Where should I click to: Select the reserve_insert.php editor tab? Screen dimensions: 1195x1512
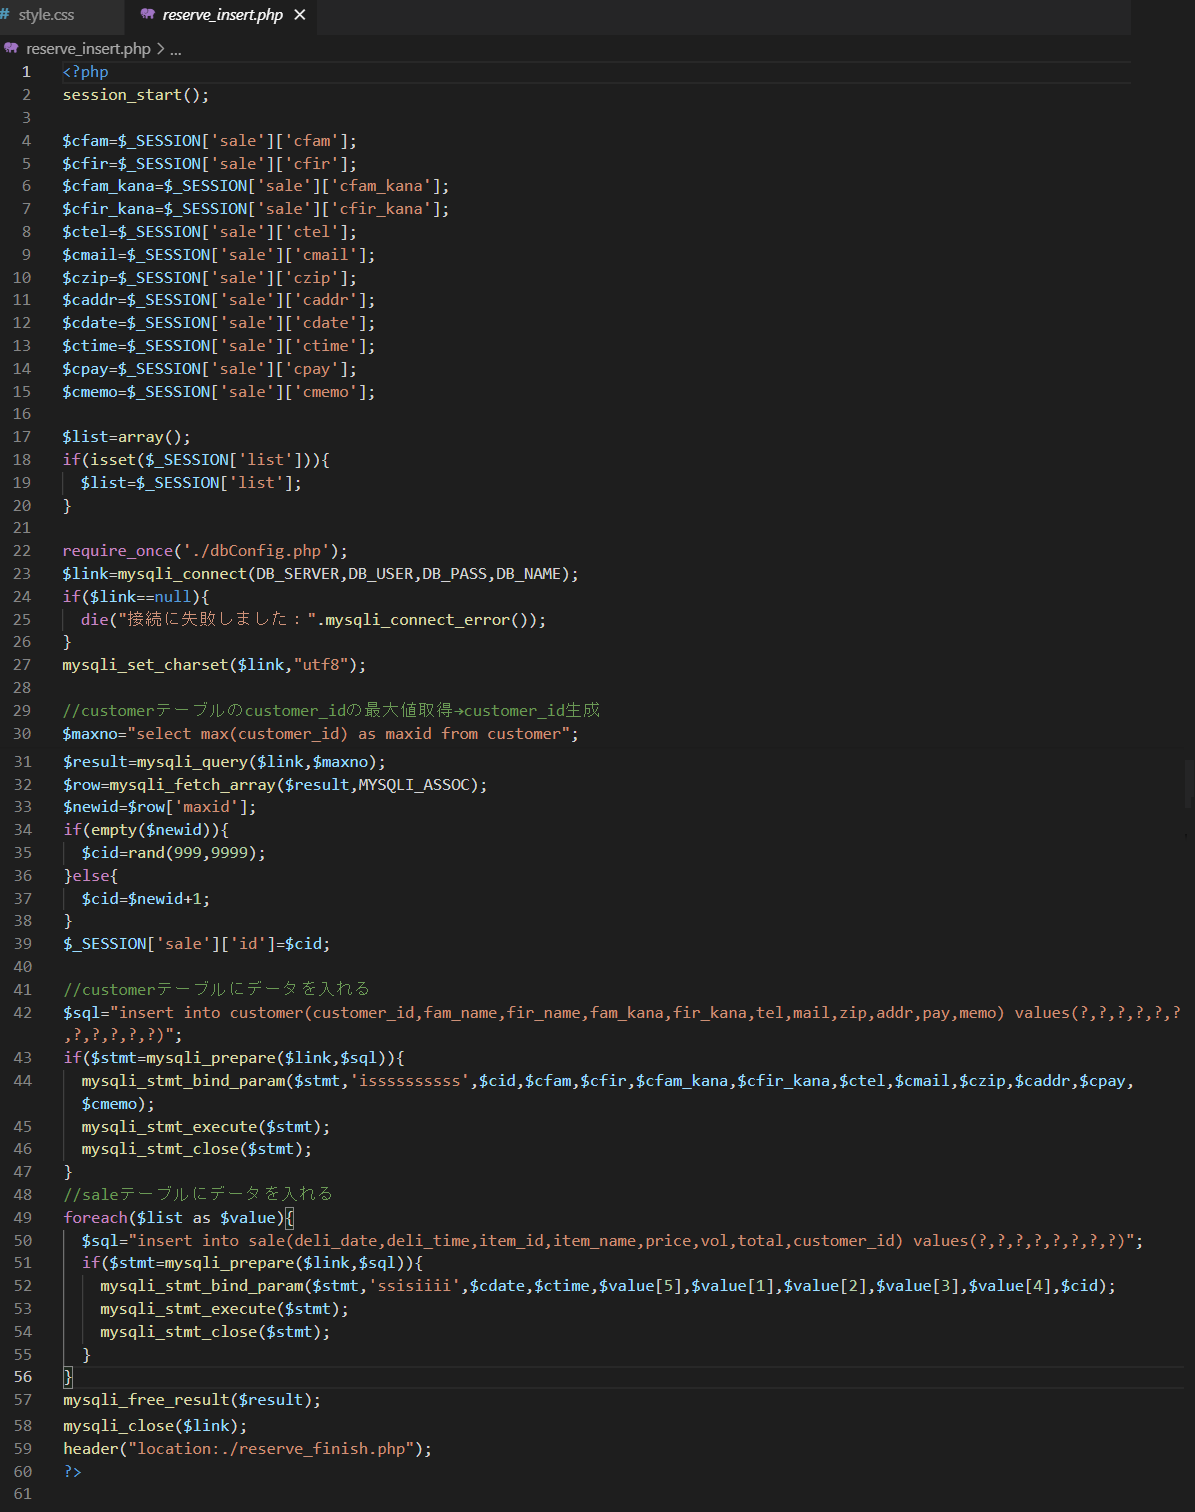click(x=222, y=15)
